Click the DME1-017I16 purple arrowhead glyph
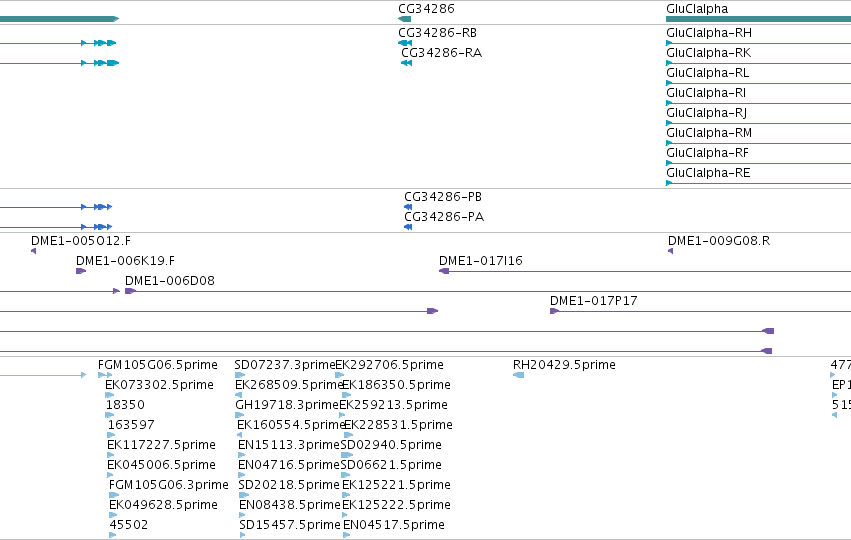 [x=444, y=271]
